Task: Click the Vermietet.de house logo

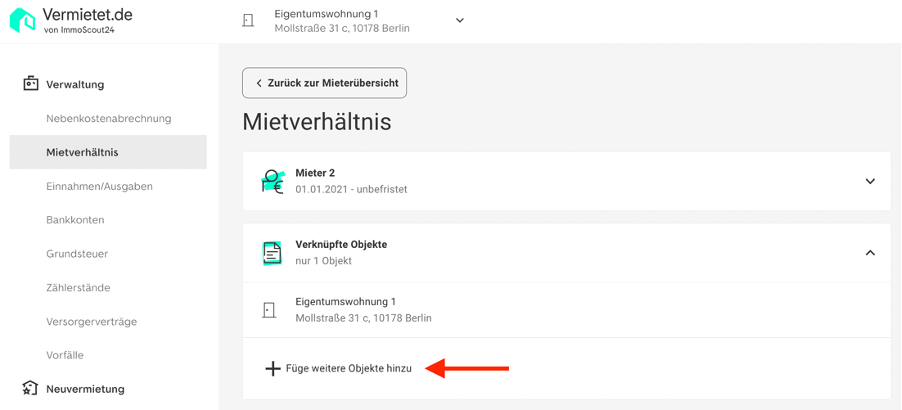Action: 22,20
